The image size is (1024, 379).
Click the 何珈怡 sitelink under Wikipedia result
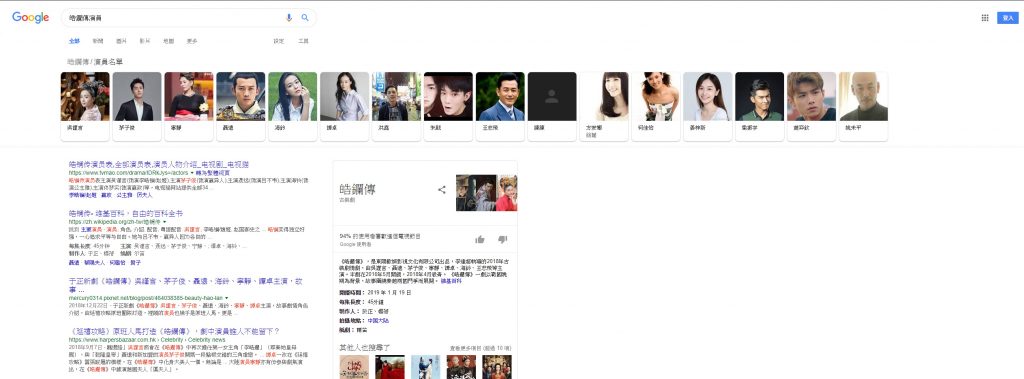tap(117, 262)
